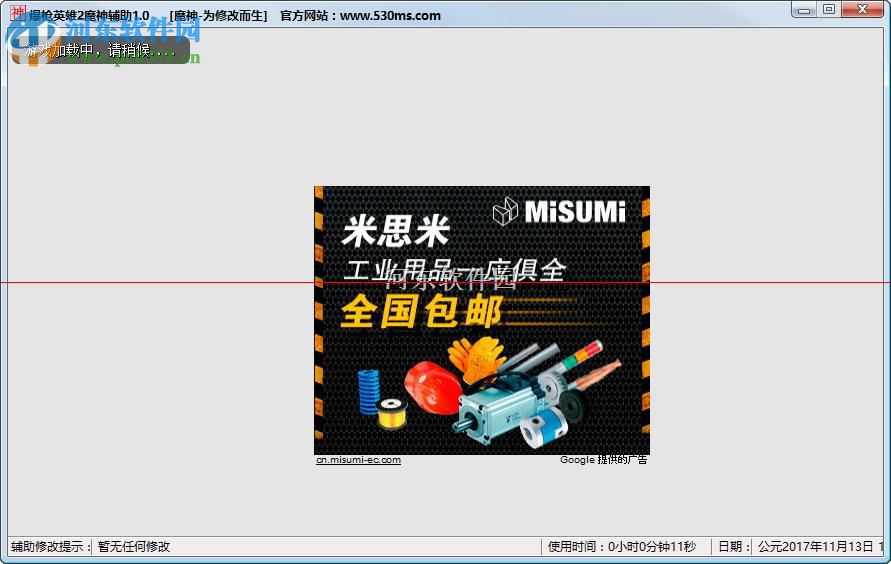Image resolution: width=891 pixels, height=564 pixels.
Task: Minimize the 魔神辅助 window
Action: click(x=803, y=10)
